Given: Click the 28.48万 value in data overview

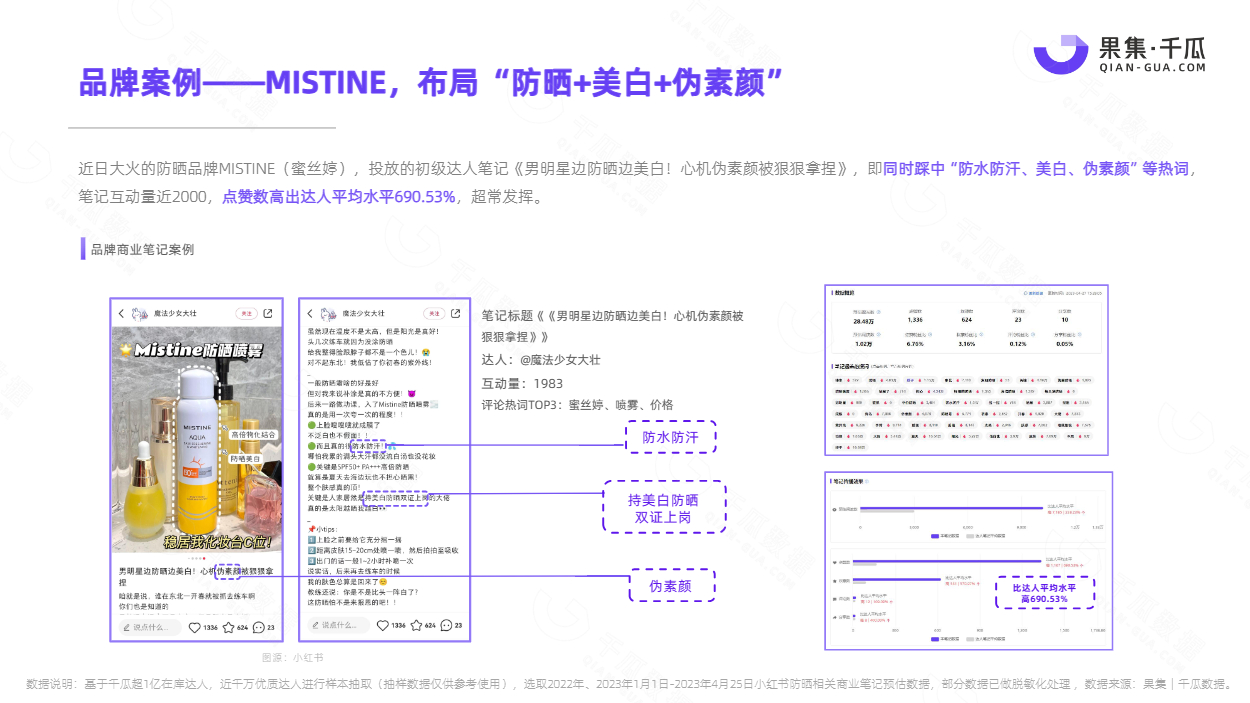Looking at the screenshot, I should (x=864, y=321).
